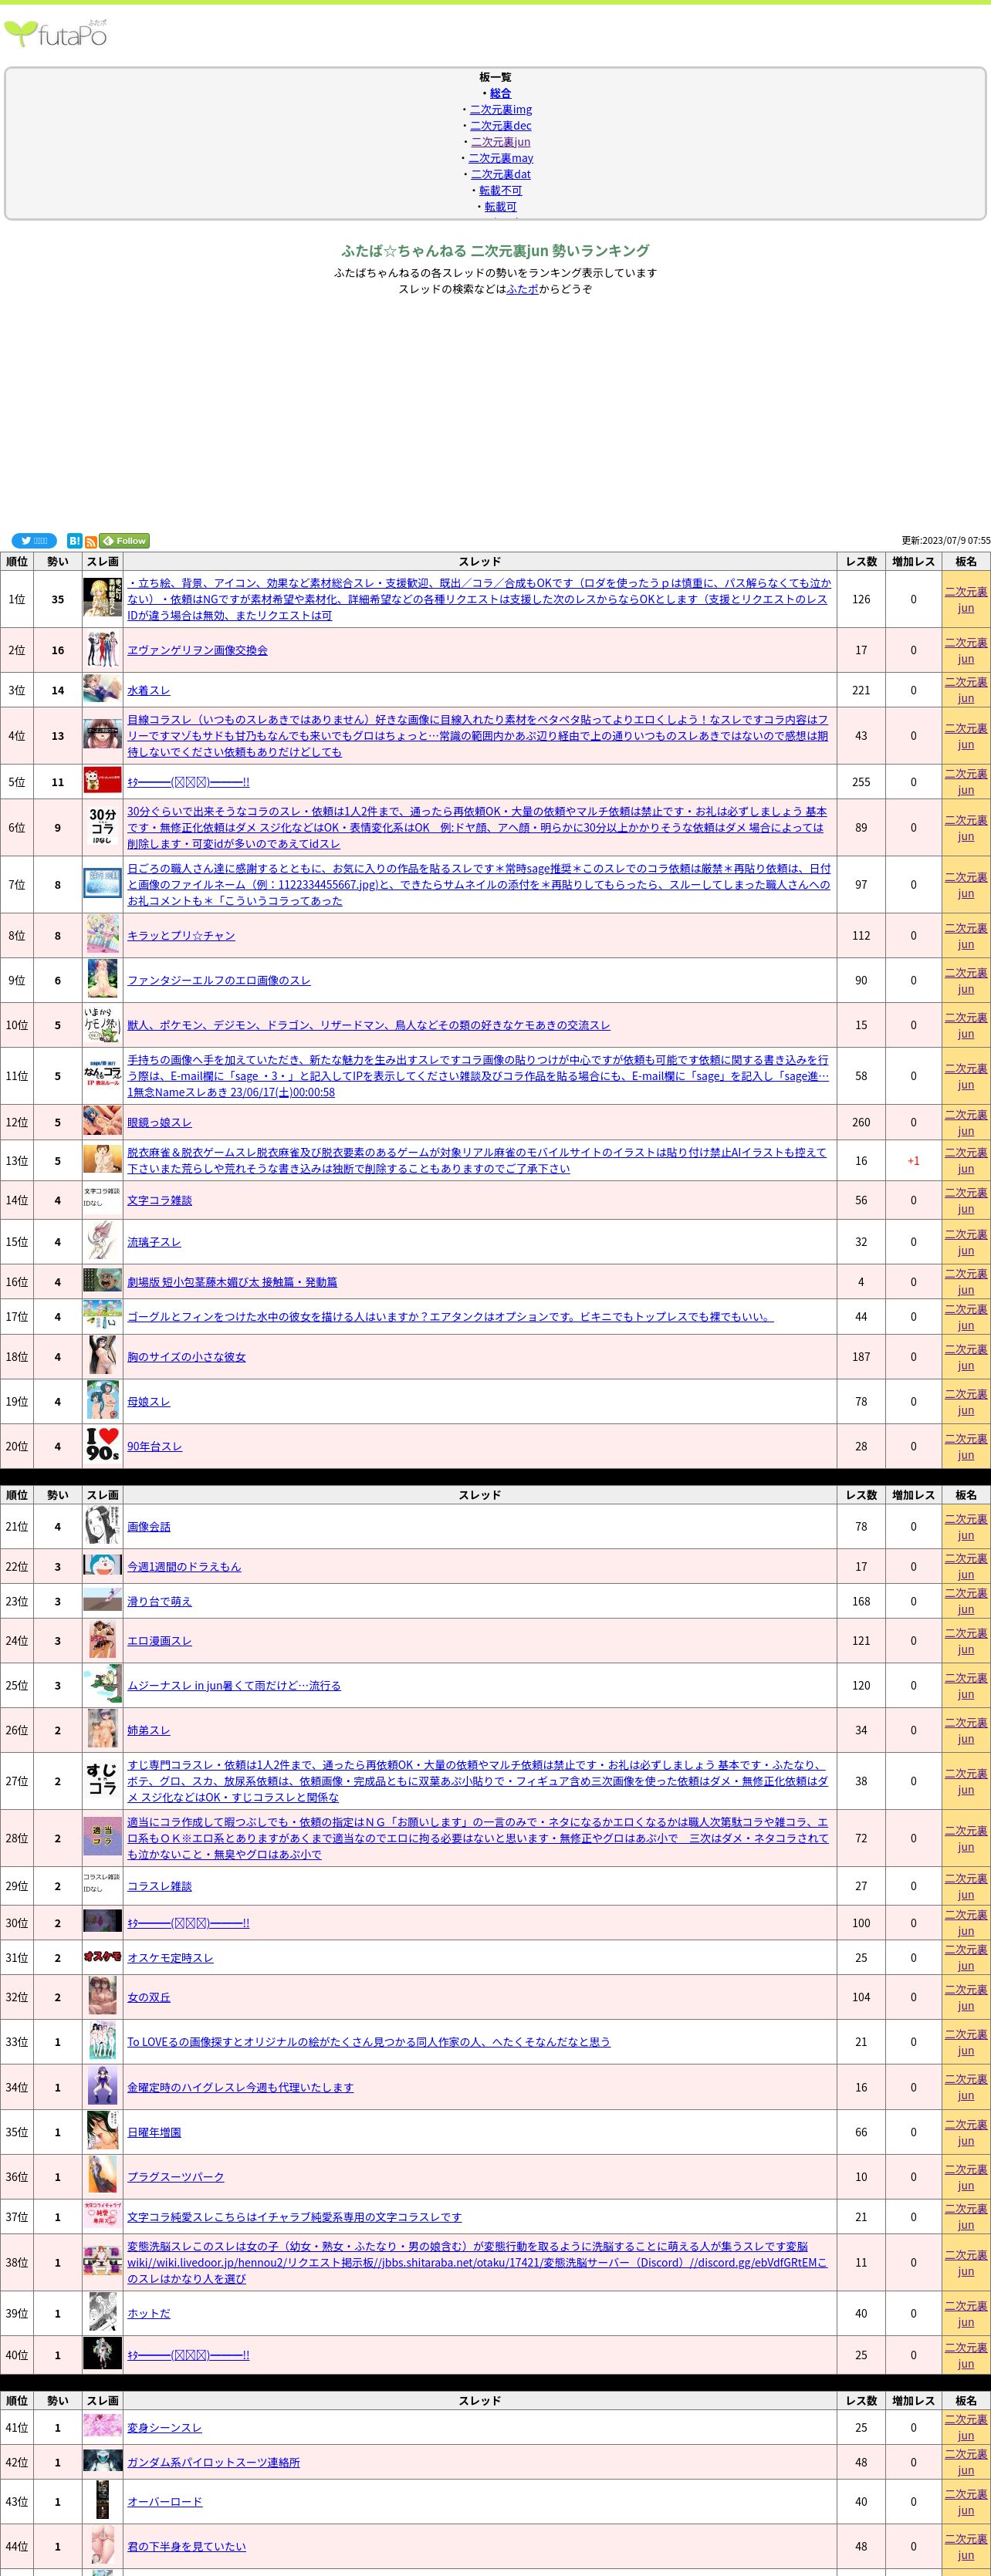Open the コラスレ雑談 thread

(x=159, y=1886)
